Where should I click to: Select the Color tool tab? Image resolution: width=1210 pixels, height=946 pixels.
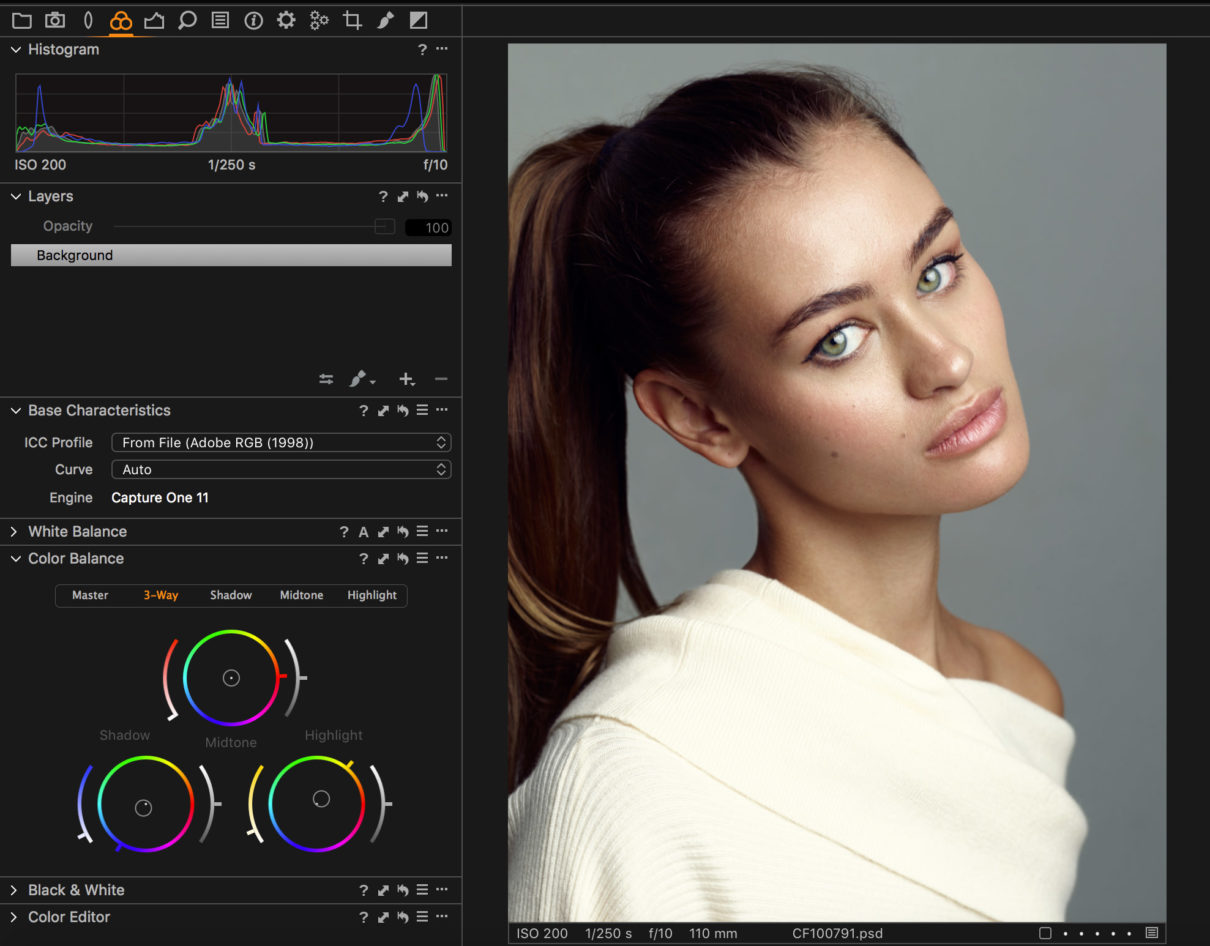[x=120, y=19]
